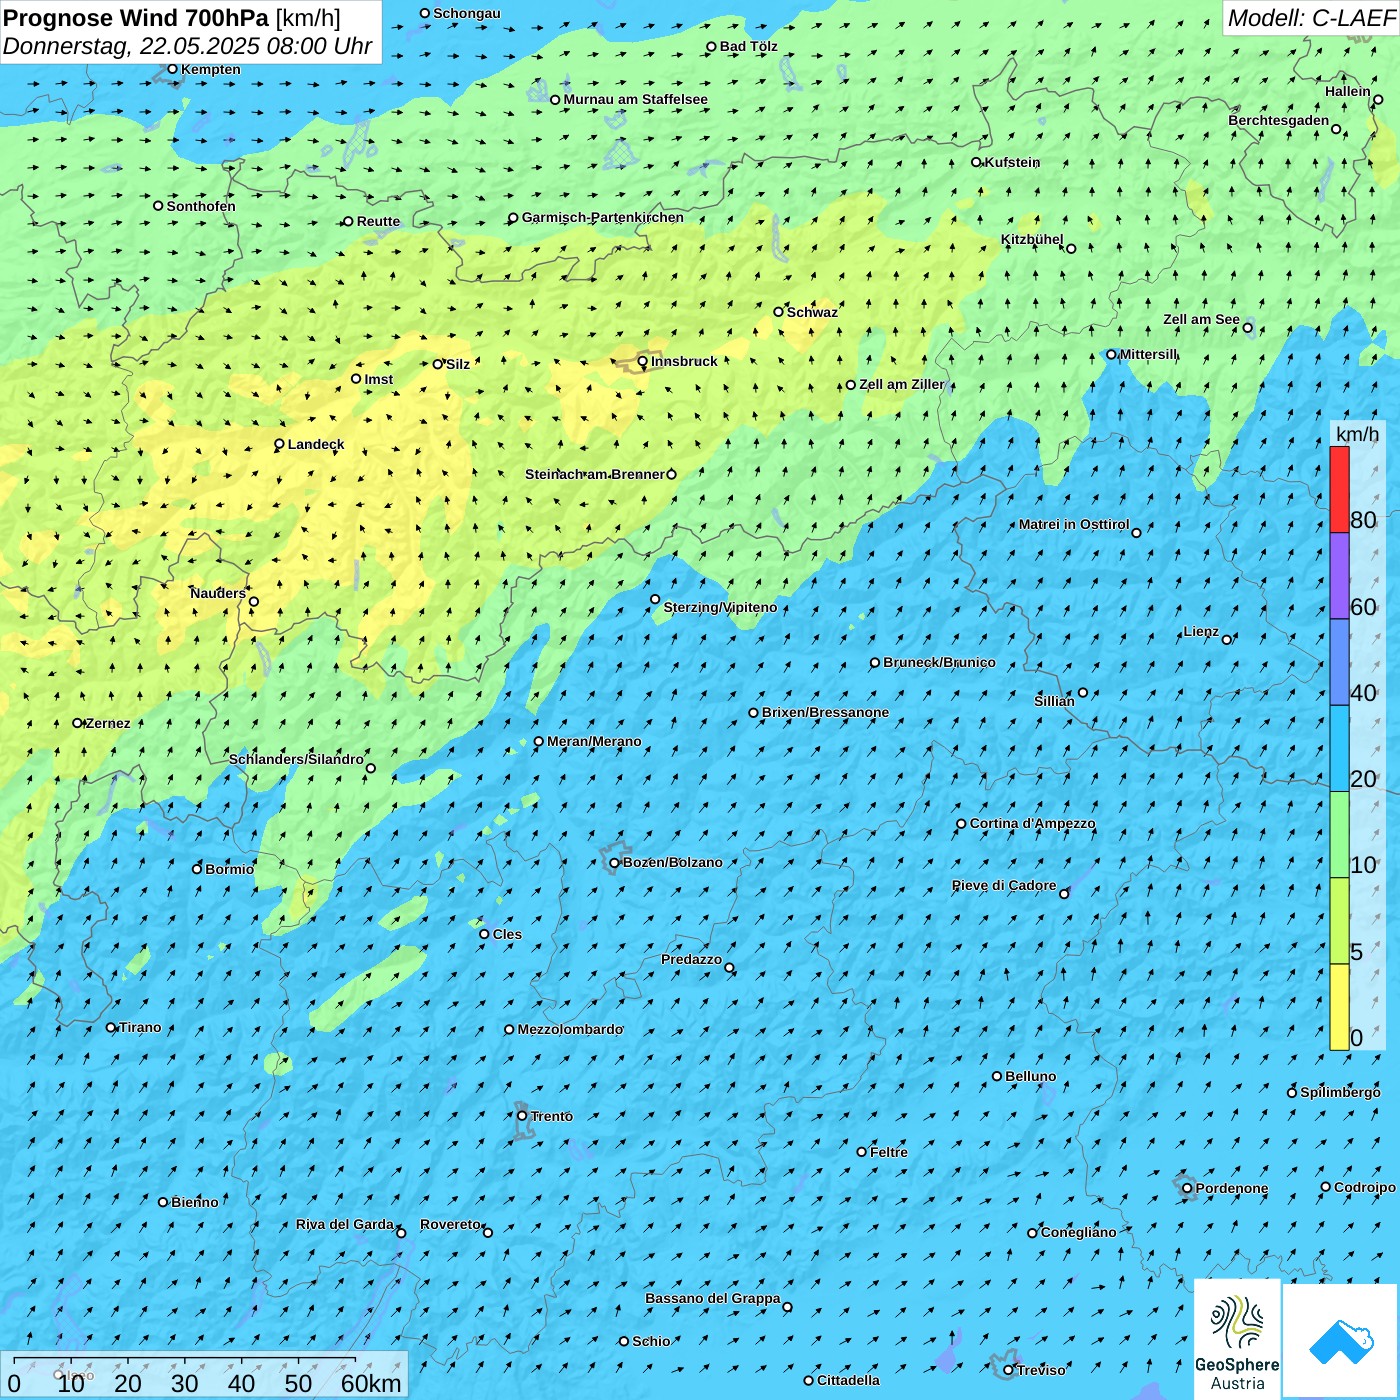
Task: Click the Zell am See marker
Action: tap(1248, 327)
